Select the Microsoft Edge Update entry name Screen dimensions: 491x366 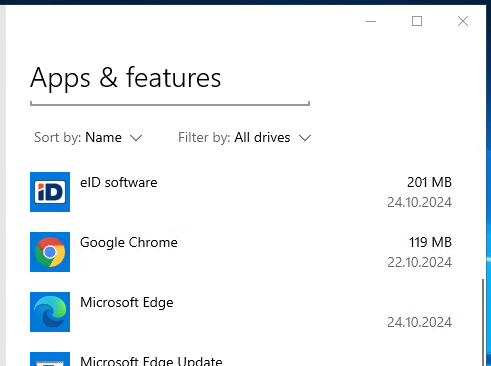(151, 361)
